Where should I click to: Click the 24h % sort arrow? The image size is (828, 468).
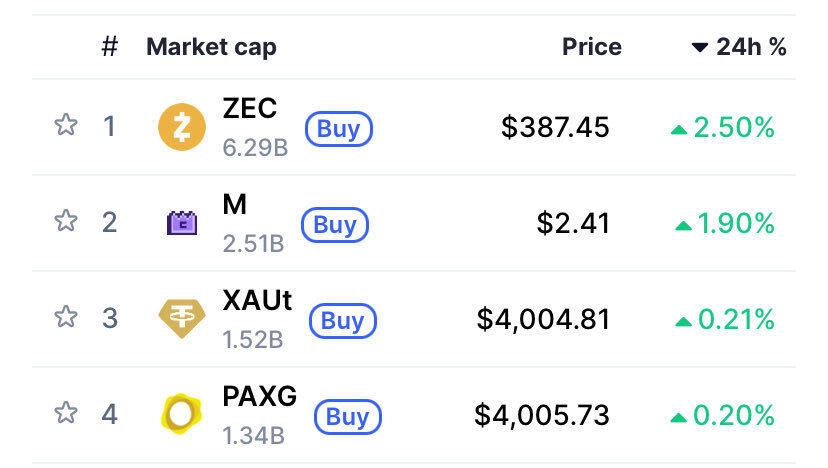point(700,48)
